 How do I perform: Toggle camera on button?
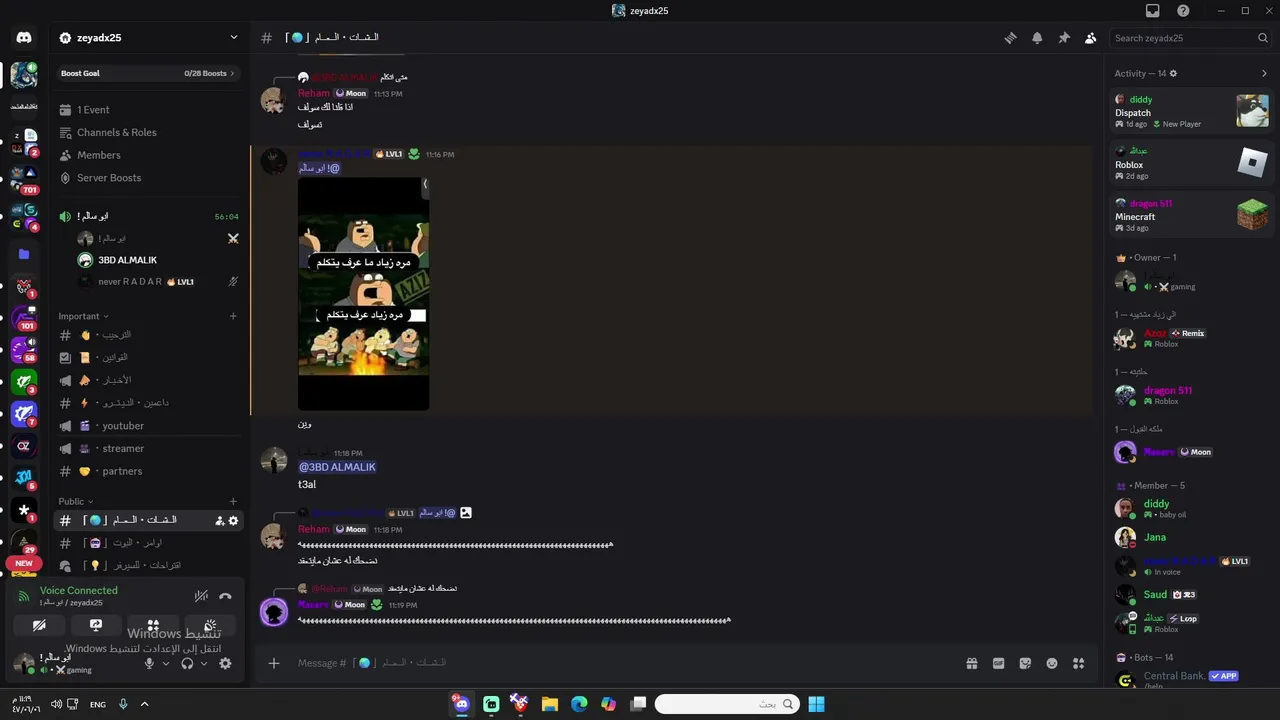click(x=39, y=625)
